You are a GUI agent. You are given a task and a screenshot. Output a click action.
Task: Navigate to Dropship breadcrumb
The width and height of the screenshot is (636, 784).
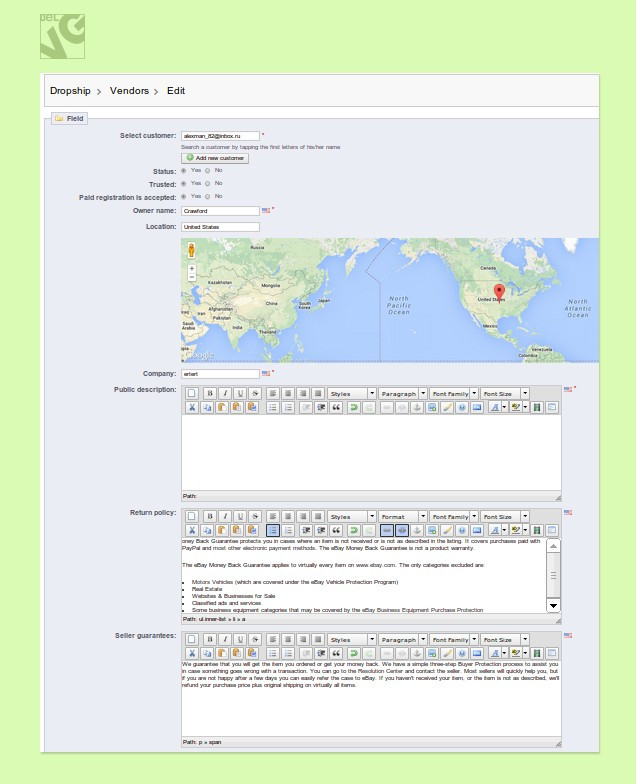(x=70, y=91)
